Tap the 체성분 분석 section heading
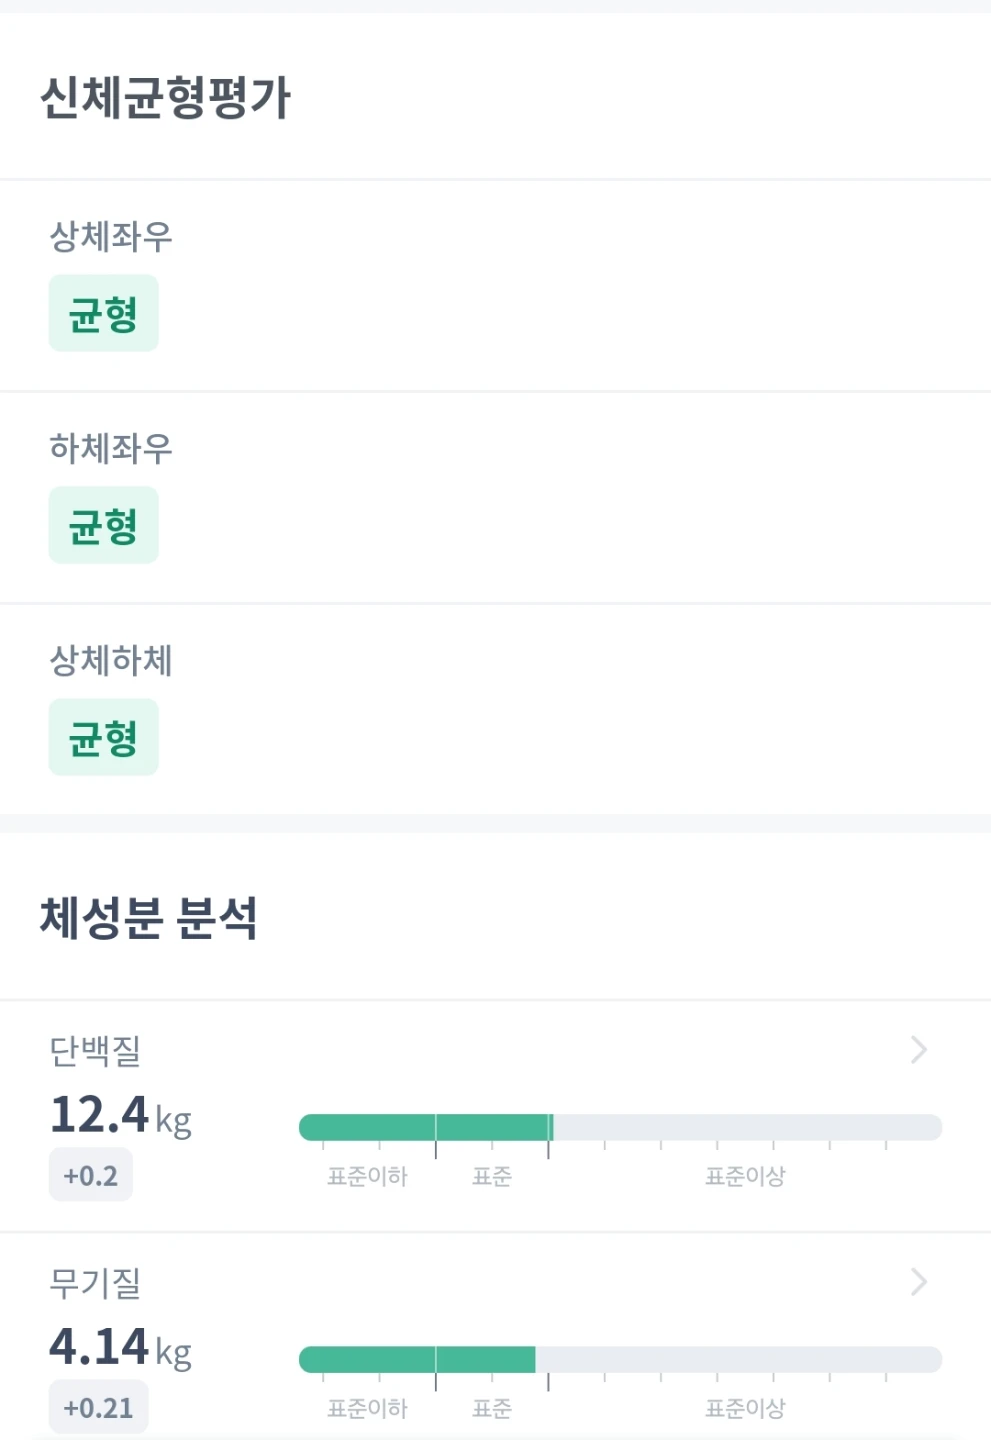Viewport: 991px width, 1440px height. pyautogui.click(x=149, y=918)
